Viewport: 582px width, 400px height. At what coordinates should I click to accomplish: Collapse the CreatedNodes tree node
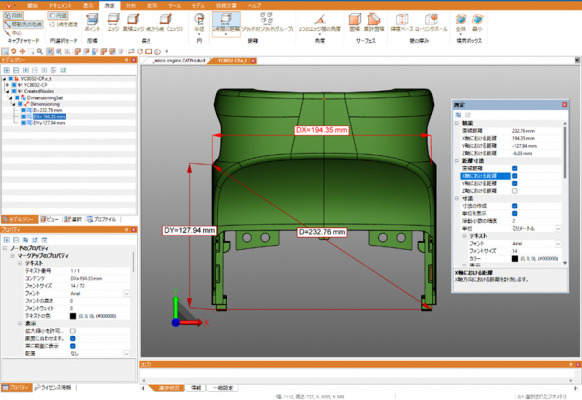(x=7, y=91)
